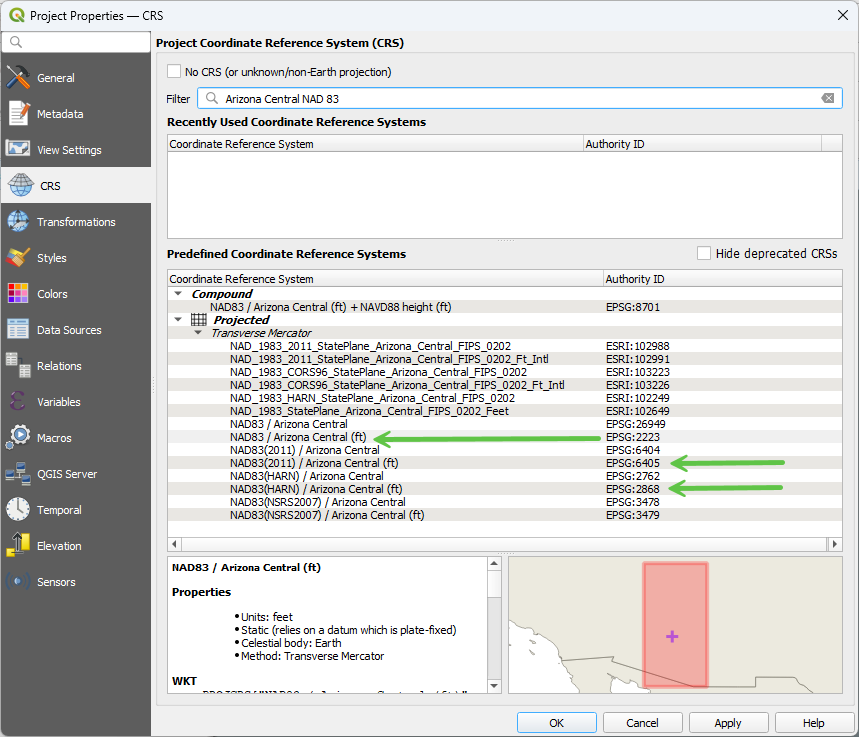Open the Macros gear icon

coord(18,438)
